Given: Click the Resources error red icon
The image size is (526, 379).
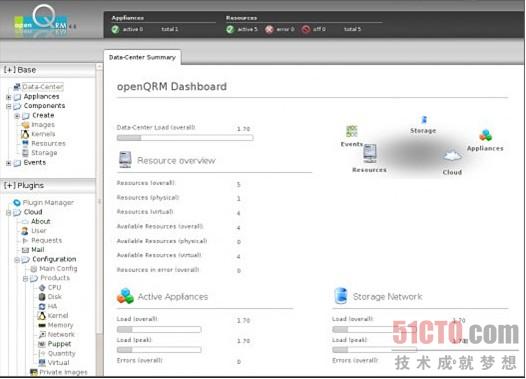Looking at the screenshot, I should [269, 29].
